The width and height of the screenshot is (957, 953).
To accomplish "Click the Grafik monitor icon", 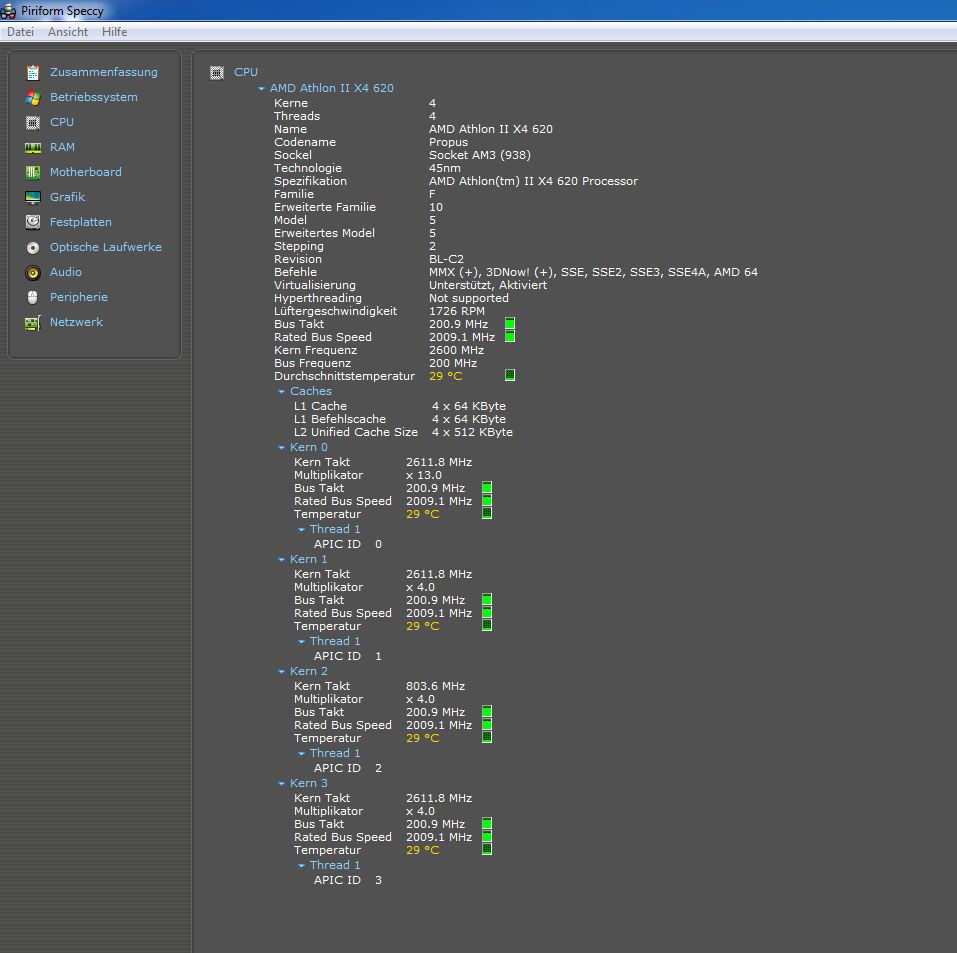I will (33, 198).
